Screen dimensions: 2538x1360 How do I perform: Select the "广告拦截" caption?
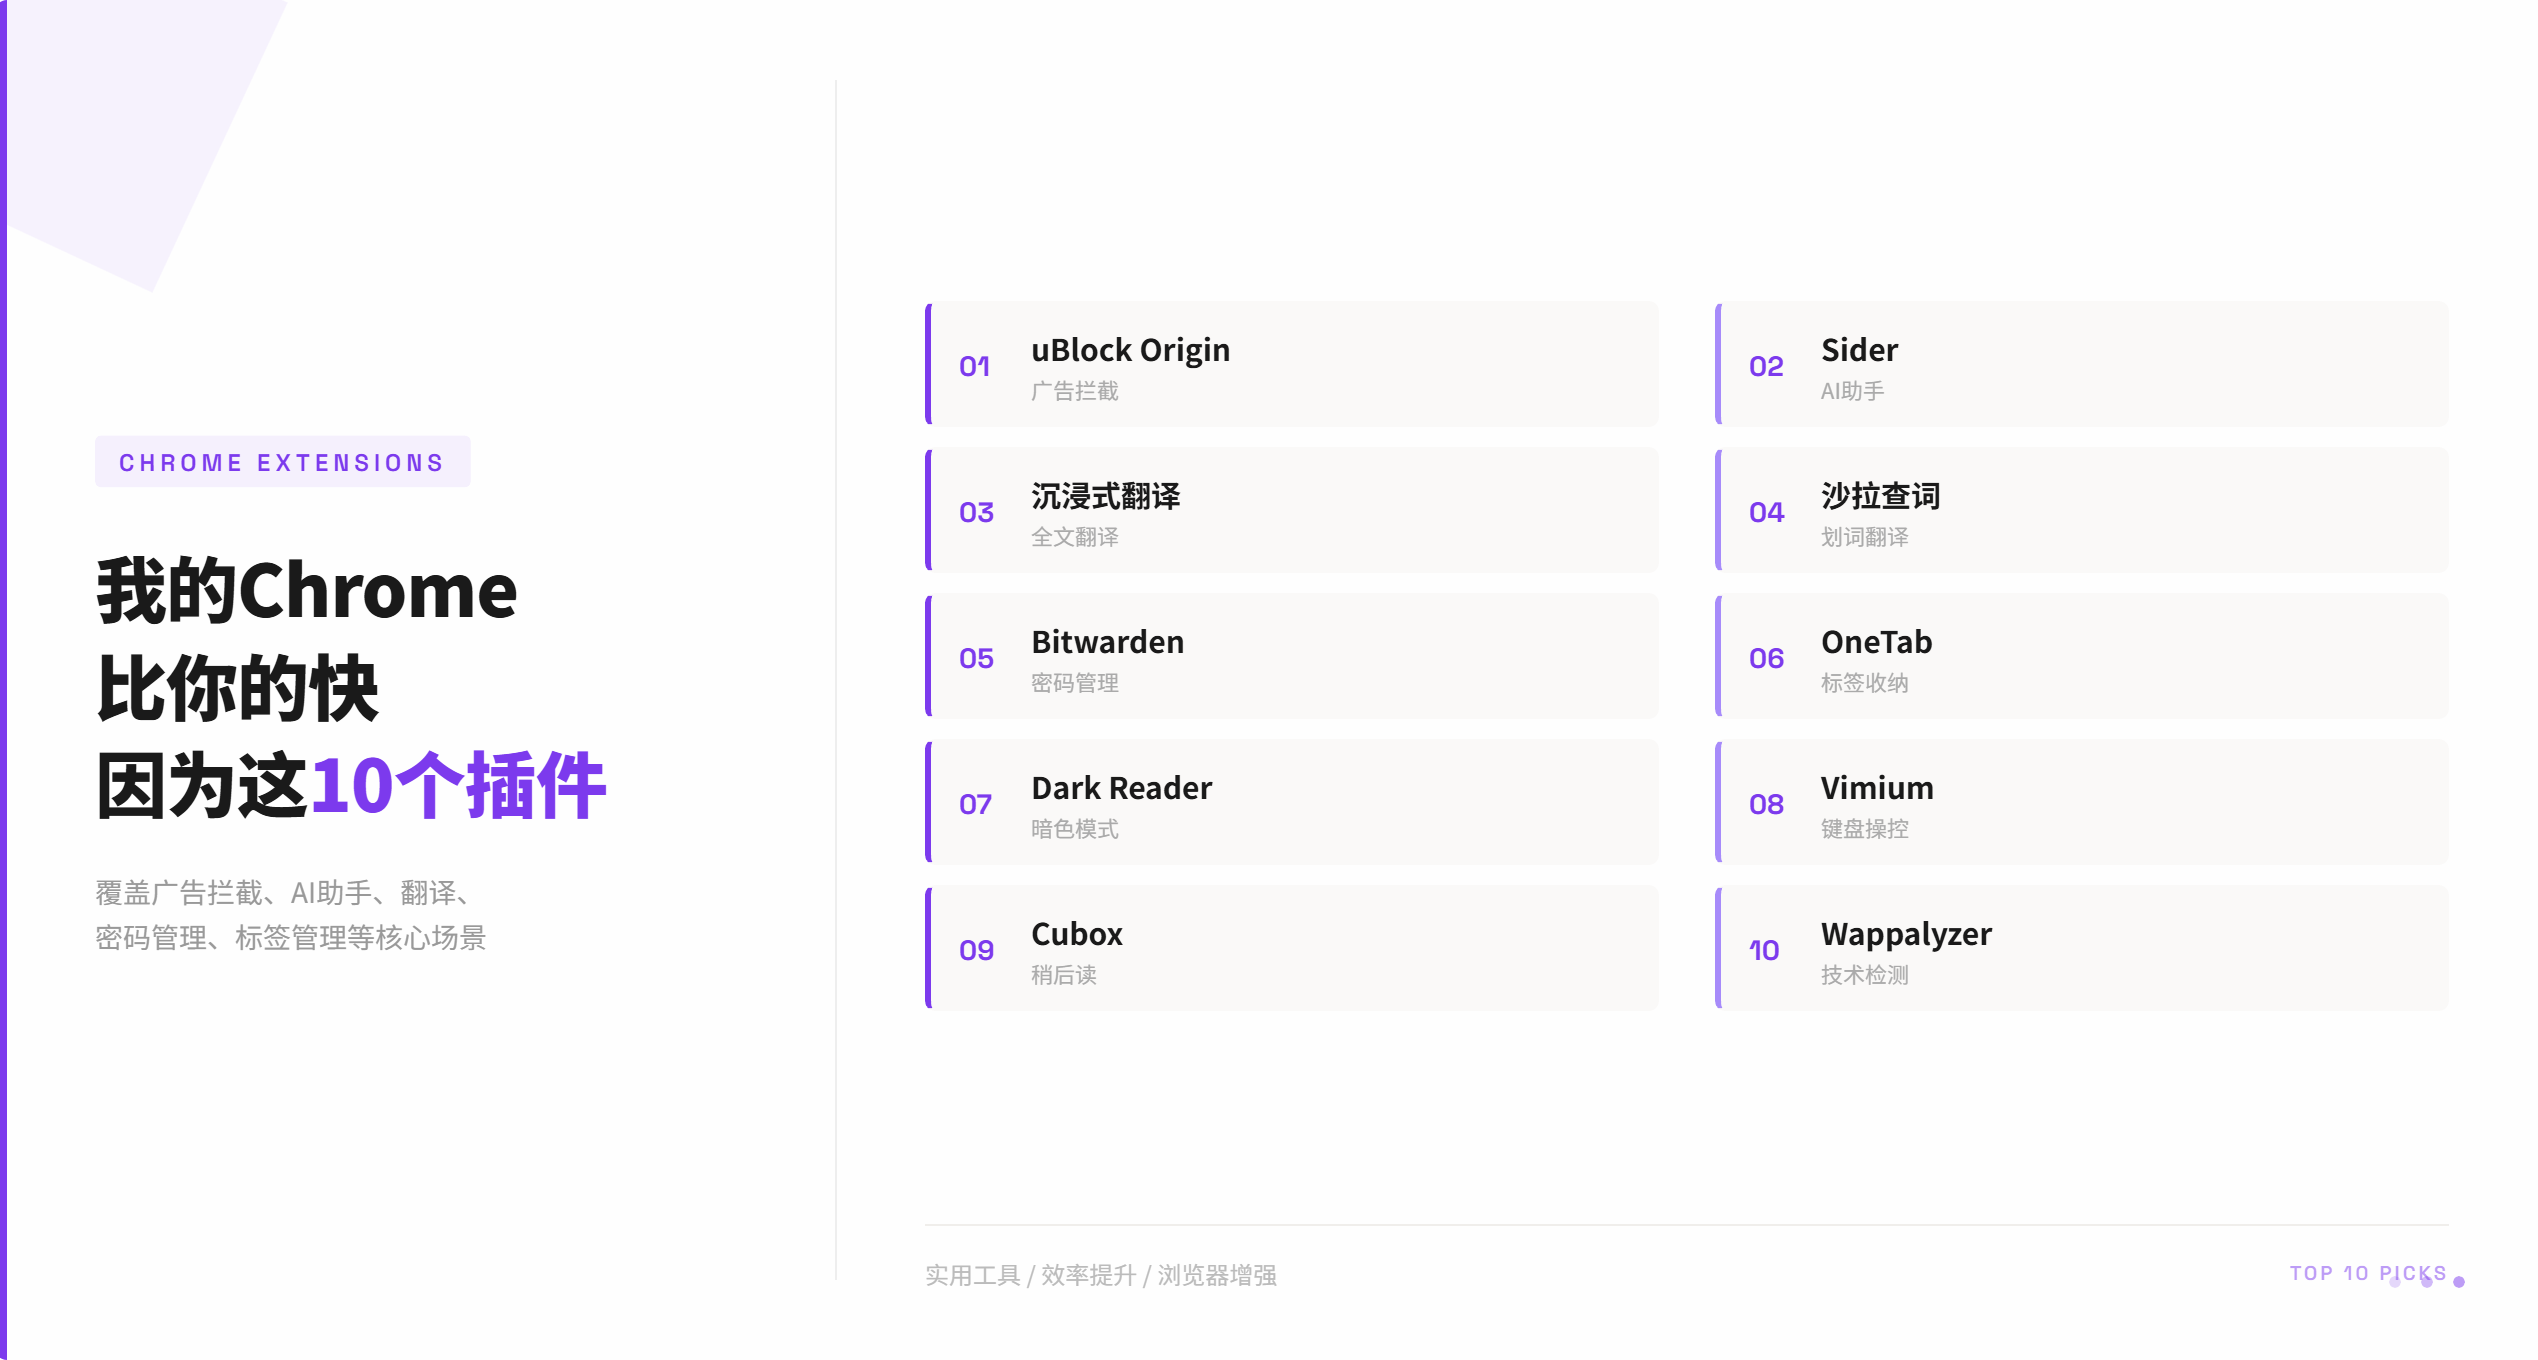coord(1075,391)
